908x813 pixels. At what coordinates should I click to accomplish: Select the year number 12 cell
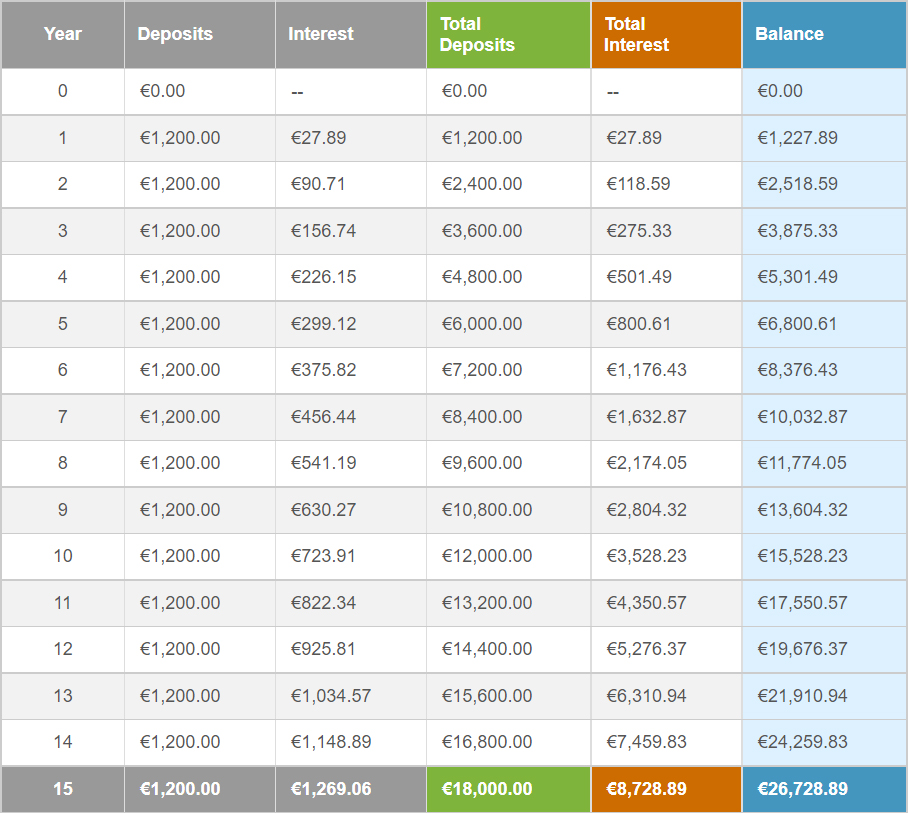coord(63,649)
